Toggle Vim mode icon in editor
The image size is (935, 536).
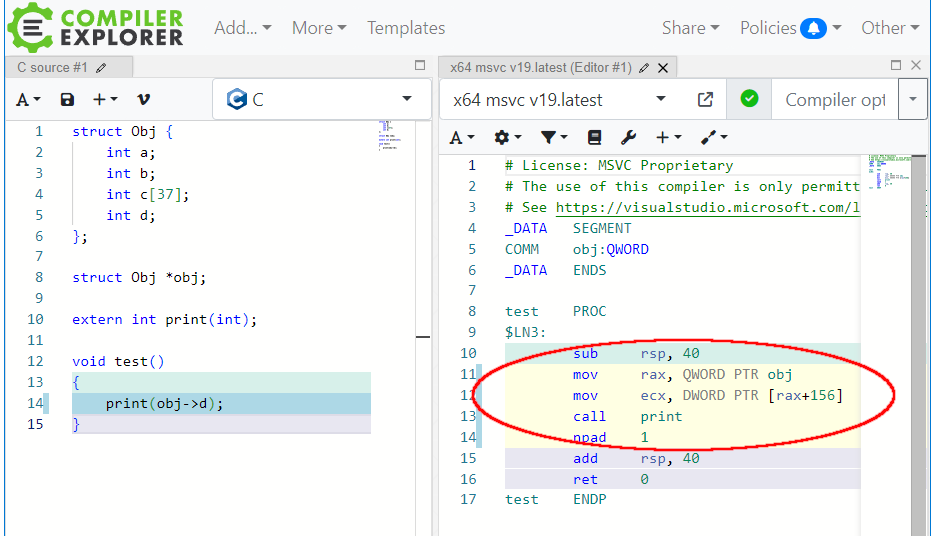[x=143, y=100]
